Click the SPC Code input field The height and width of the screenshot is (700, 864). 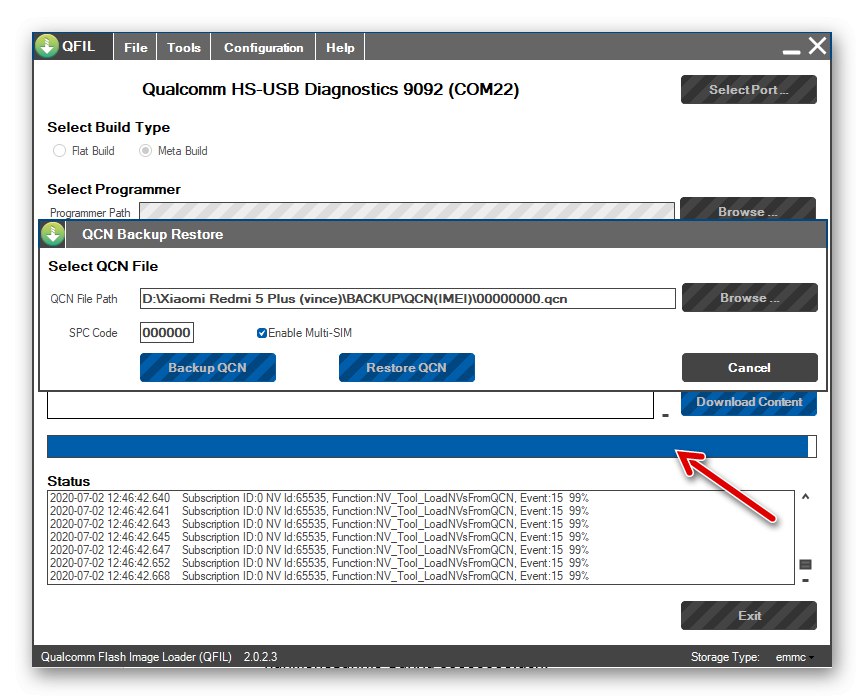pos(166,332)
